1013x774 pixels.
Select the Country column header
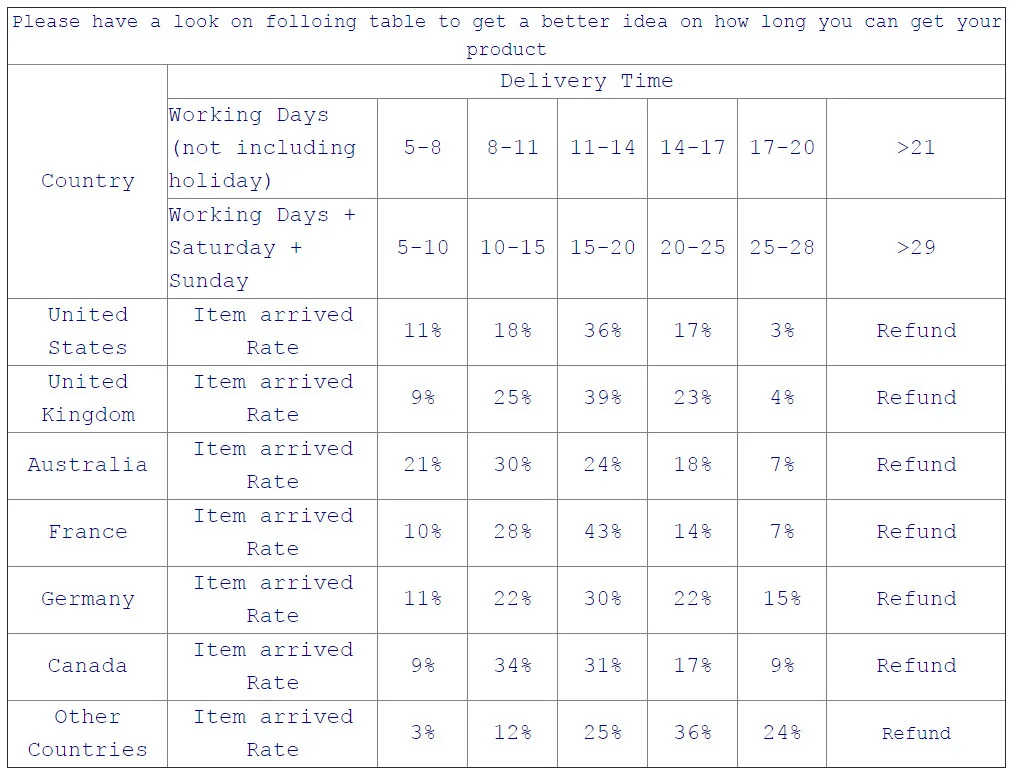[87, 181]
